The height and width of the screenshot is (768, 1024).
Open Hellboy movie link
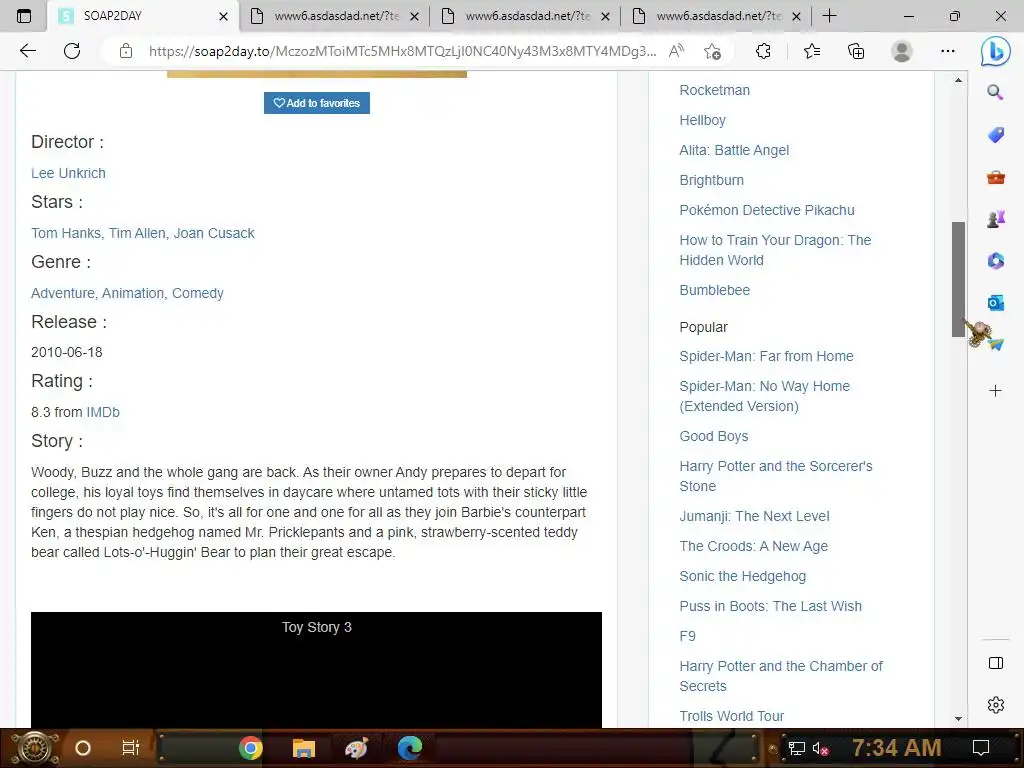pos(702,120)
